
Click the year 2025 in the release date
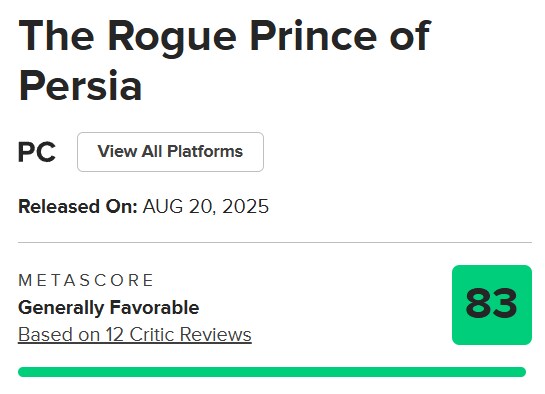[x=245, y=206]
